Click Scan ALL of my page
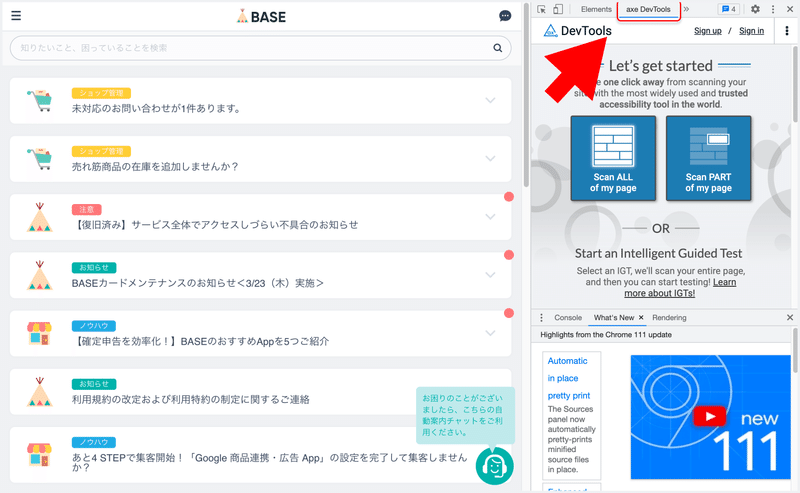This screenshot has height=493, width=800. [x=613, y=158]
